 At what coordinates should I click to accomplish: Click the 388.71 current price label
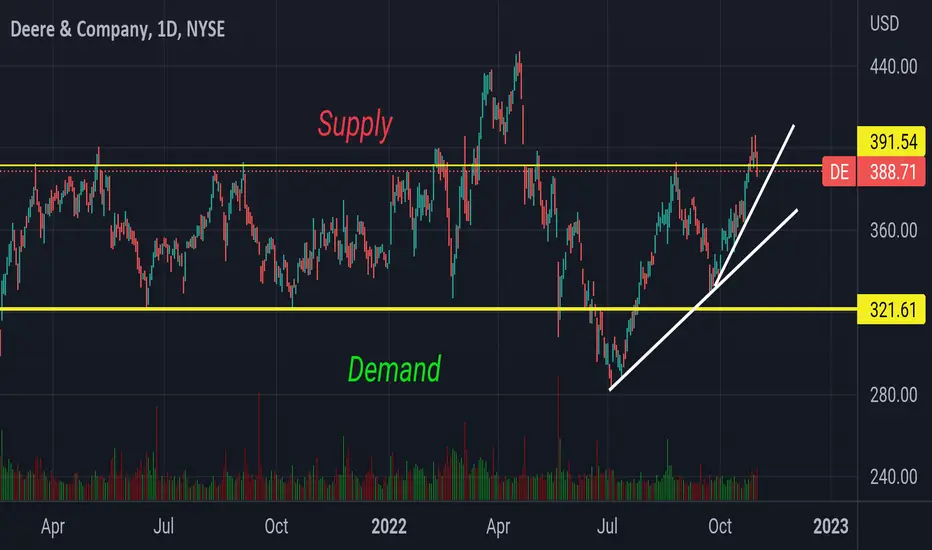(892, 172)
